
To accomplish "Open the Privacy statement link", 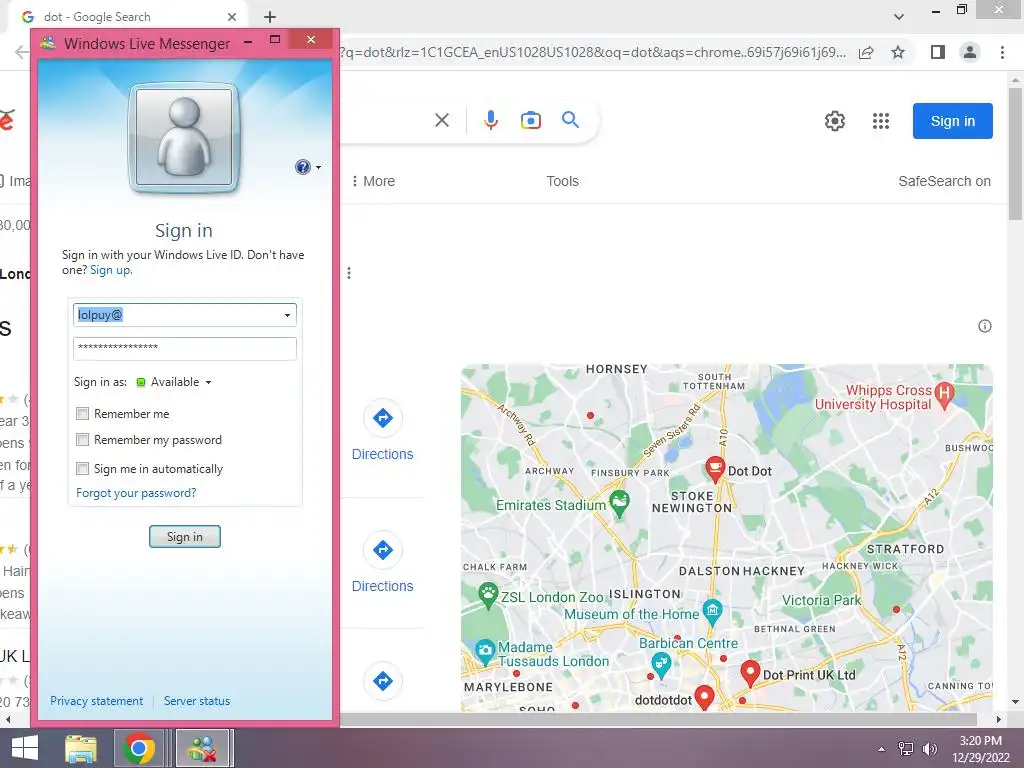I will tap(97, 701).
